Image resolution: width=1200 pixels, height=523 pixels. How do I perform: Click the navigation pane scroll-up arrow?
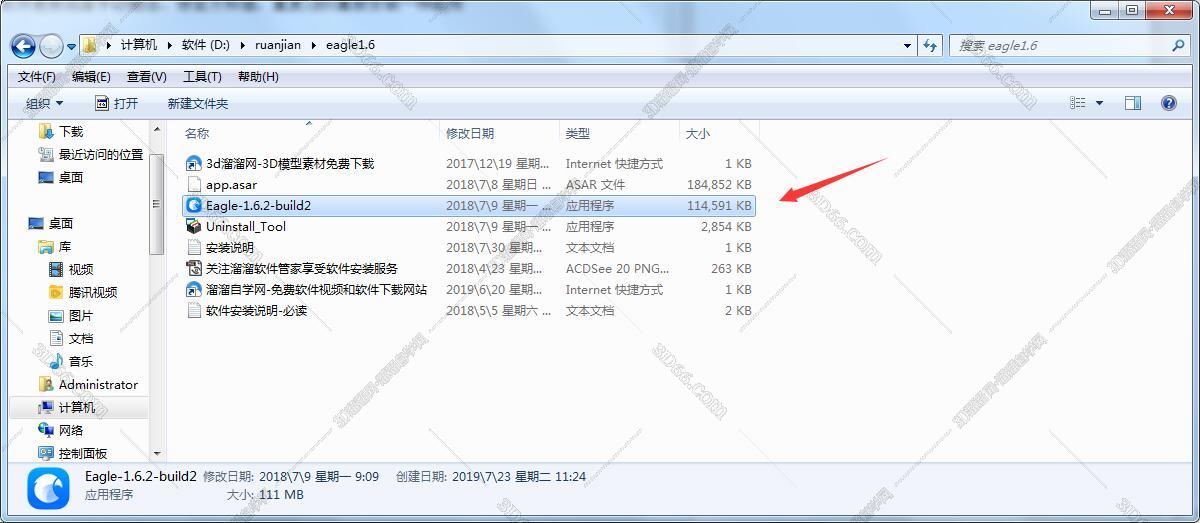tap(157, 130)
